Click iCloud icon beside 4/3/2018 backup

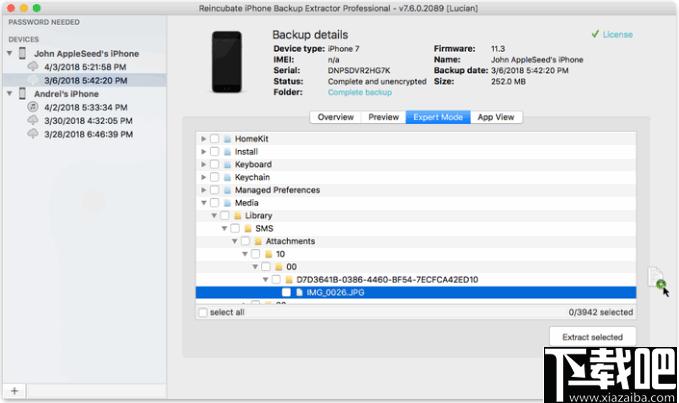33,66
